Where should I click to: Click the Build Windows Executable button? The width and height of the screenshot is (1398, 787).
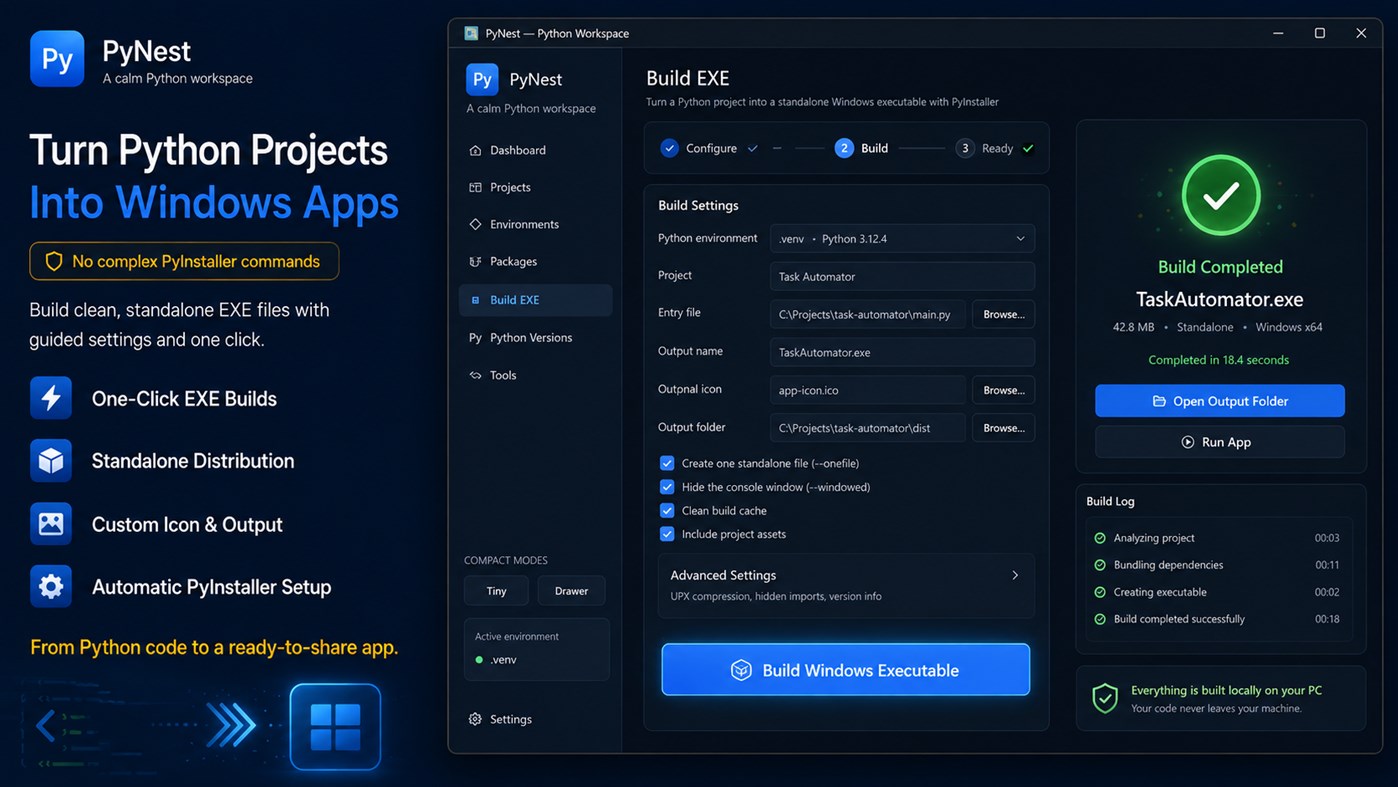tap(846, 670)
